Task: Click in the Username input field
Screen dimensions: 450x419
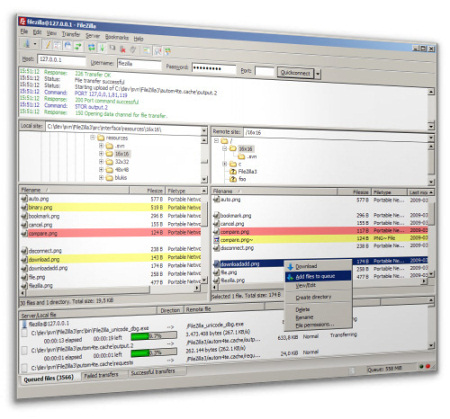Action: 139,64
